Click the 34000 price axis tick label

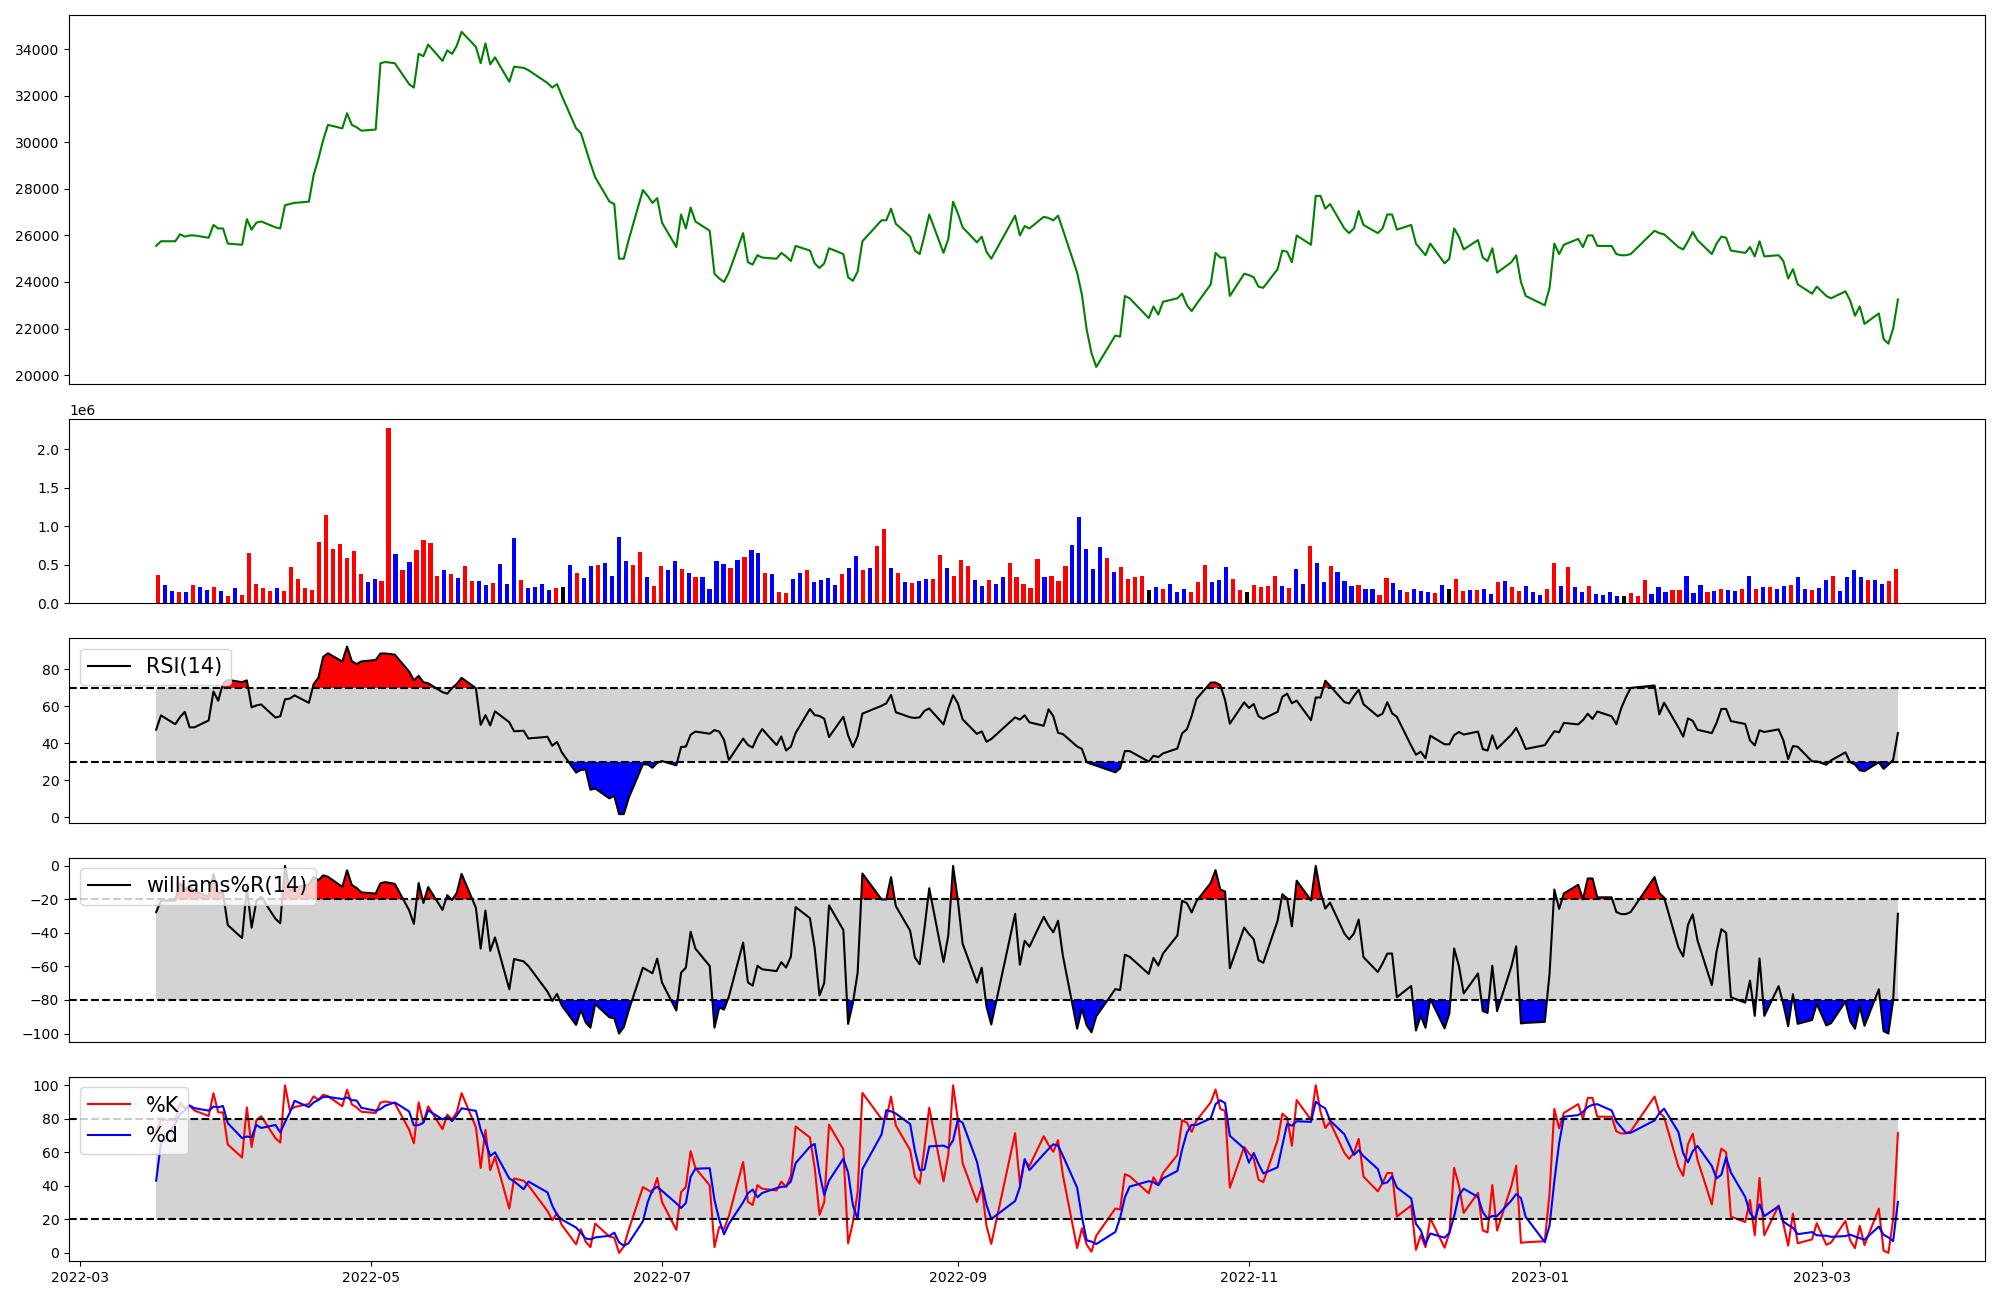click(37, 50)
